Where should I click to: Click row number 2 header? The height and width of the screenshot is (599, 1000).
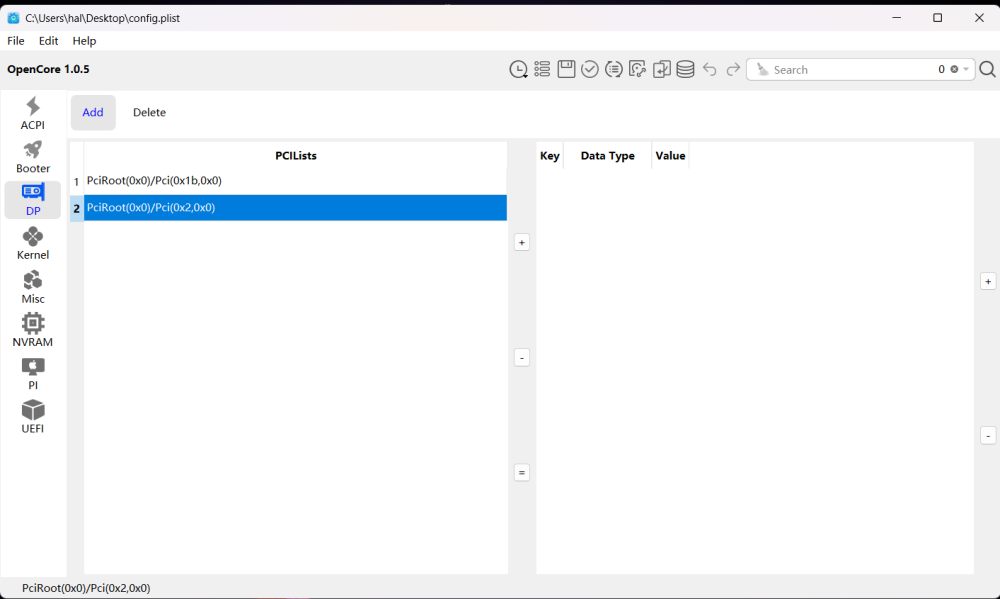(x=77, y=208)
